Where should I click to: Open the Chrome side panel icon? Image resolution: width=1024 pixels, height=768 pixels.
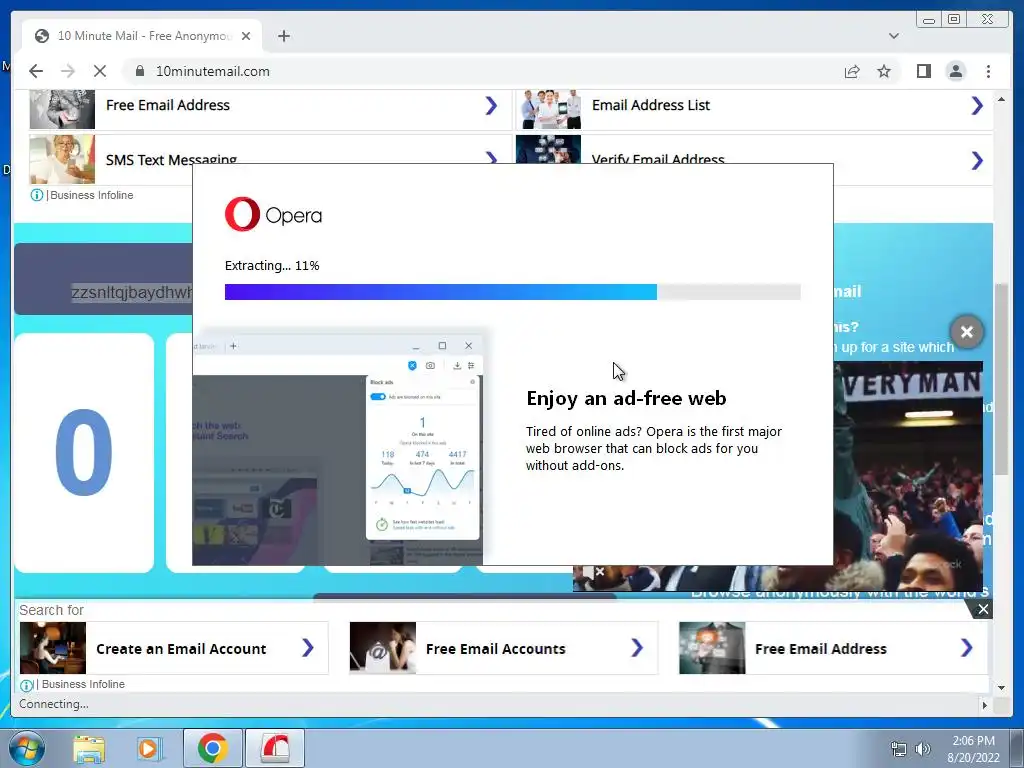point(923,71)
